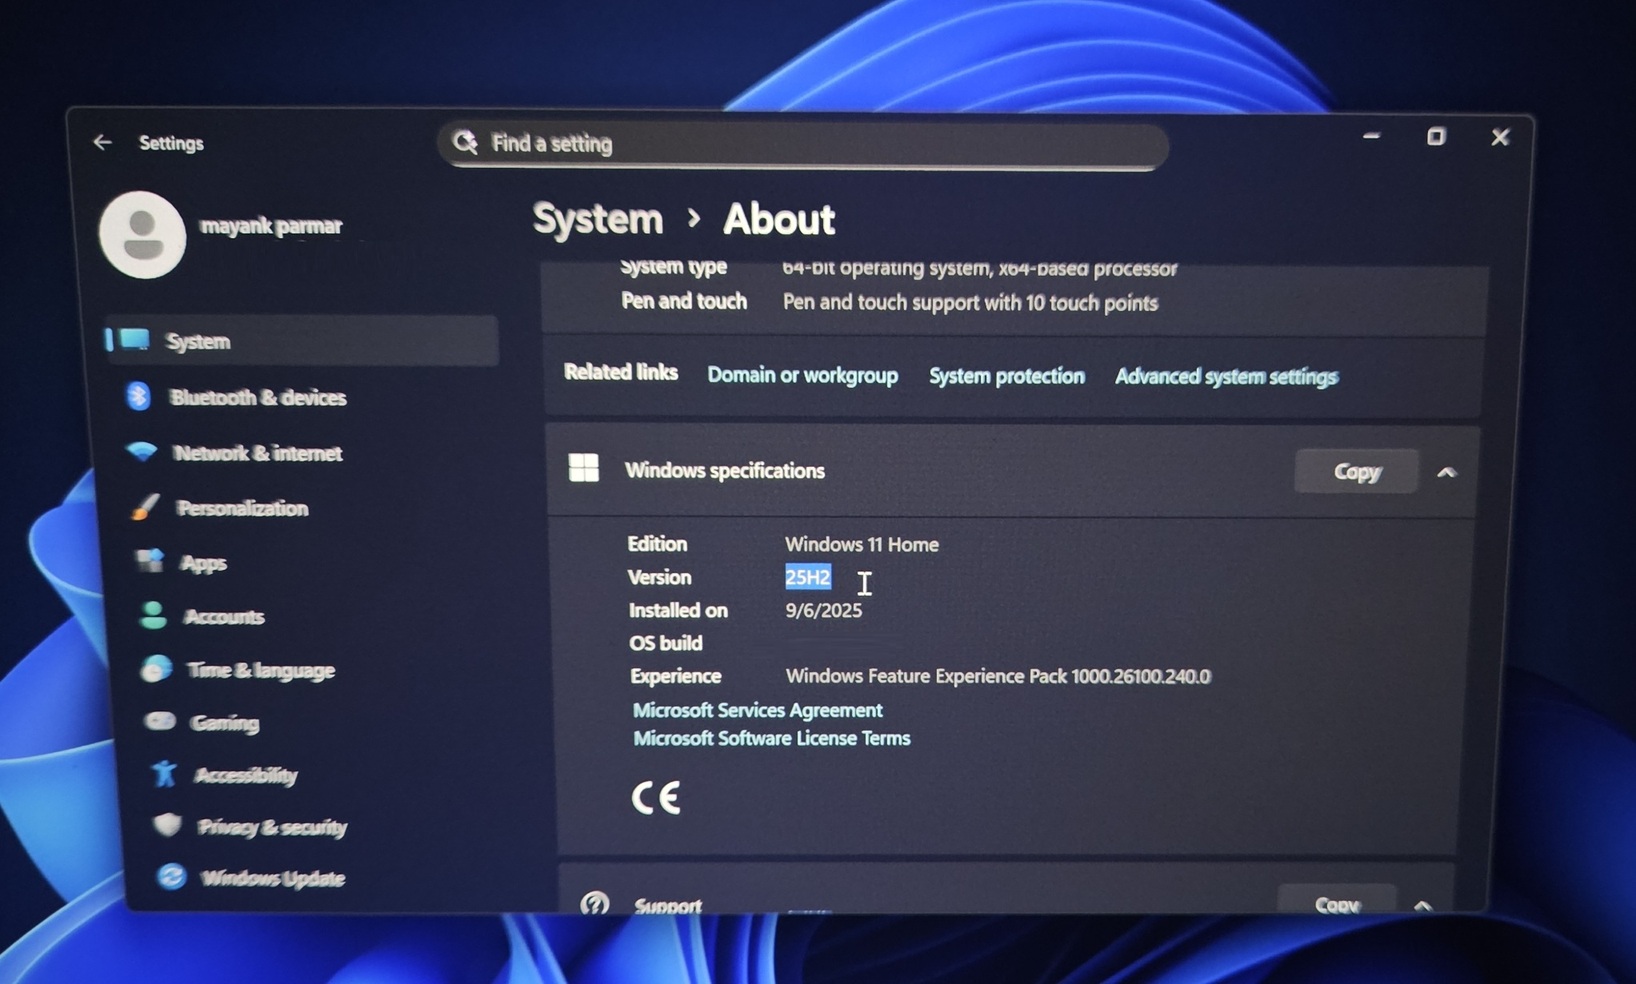The height and width of the screenshot is (984, 1636).
Task: Open Accounts using the person icon
Action: (x=152, y=614)
